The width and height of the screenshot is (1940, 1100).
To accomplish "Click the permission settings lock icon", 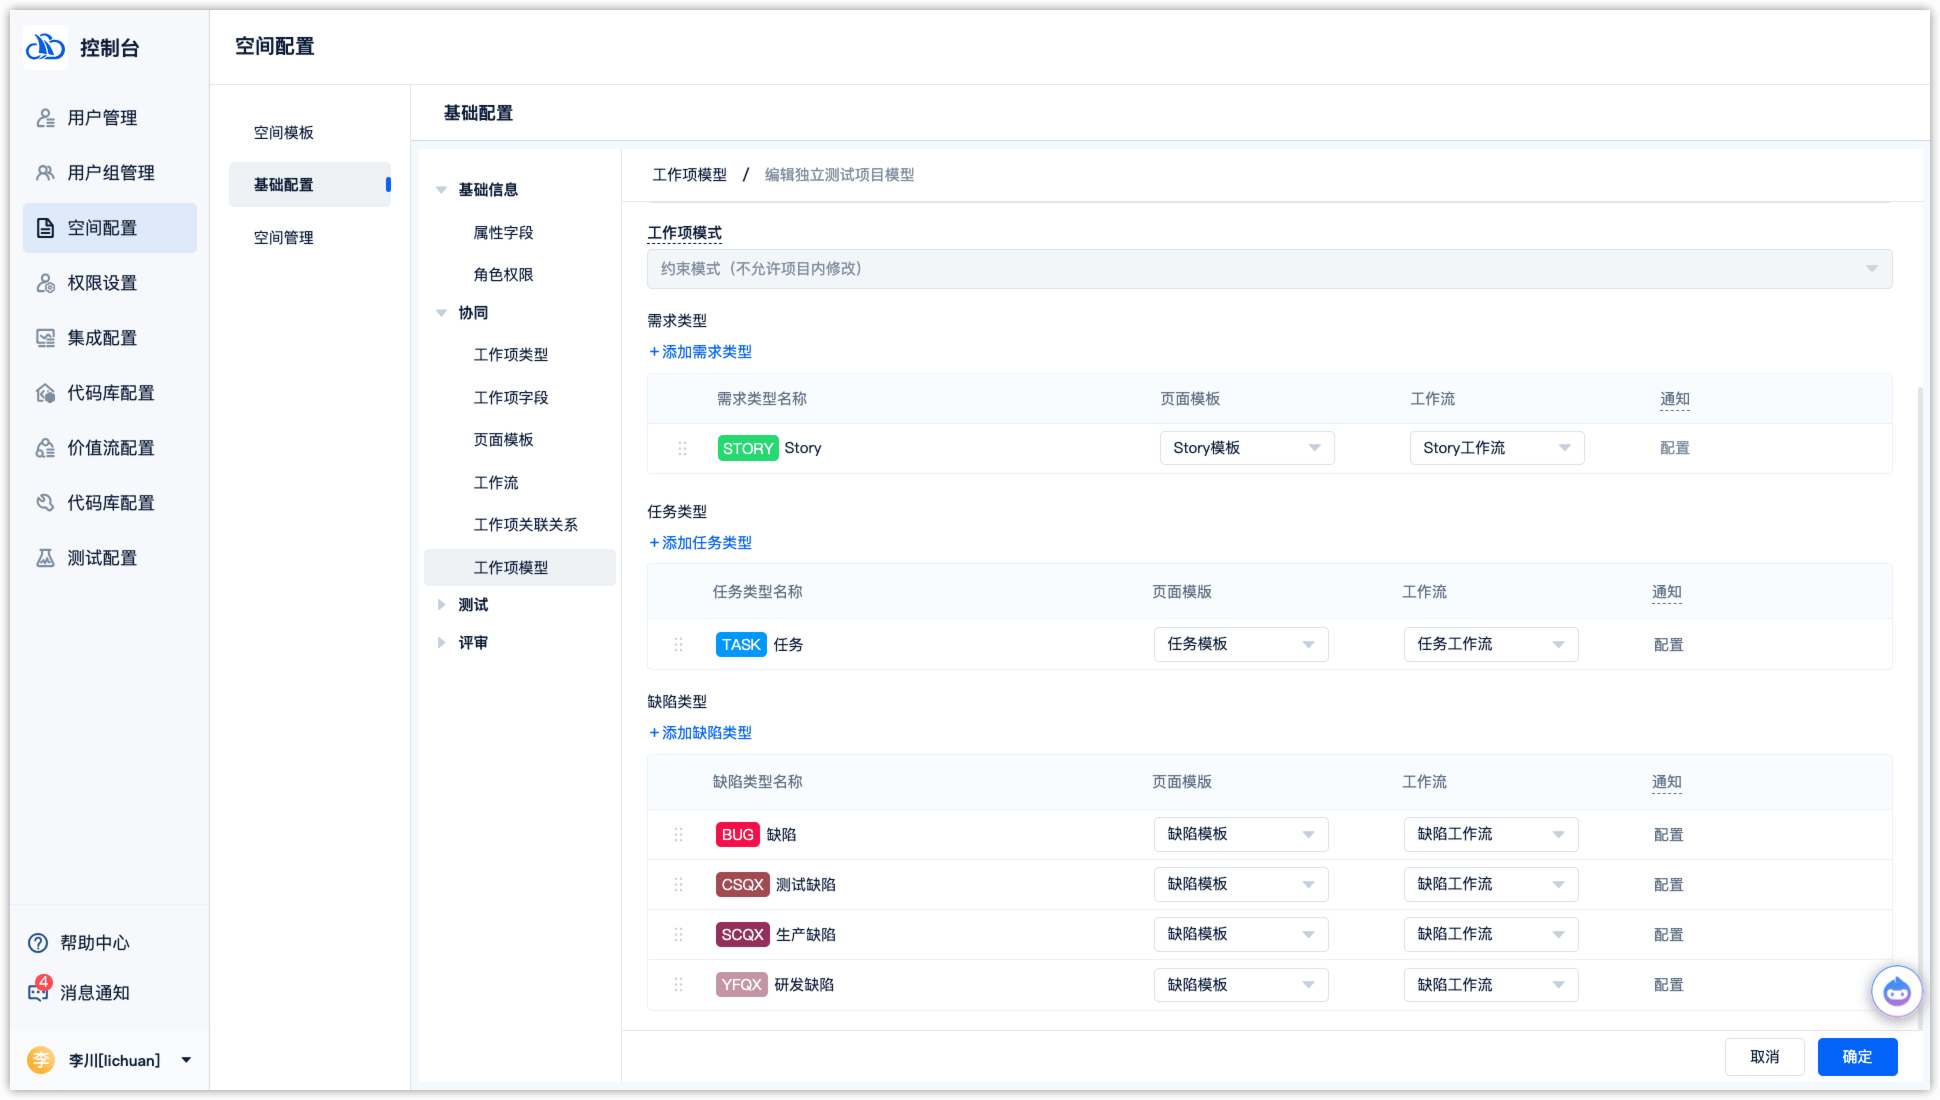I will pos(45,283).
